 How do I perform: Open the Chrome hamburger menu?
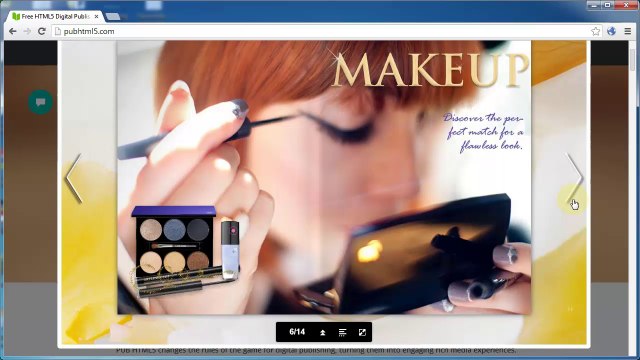pos(628,31)
